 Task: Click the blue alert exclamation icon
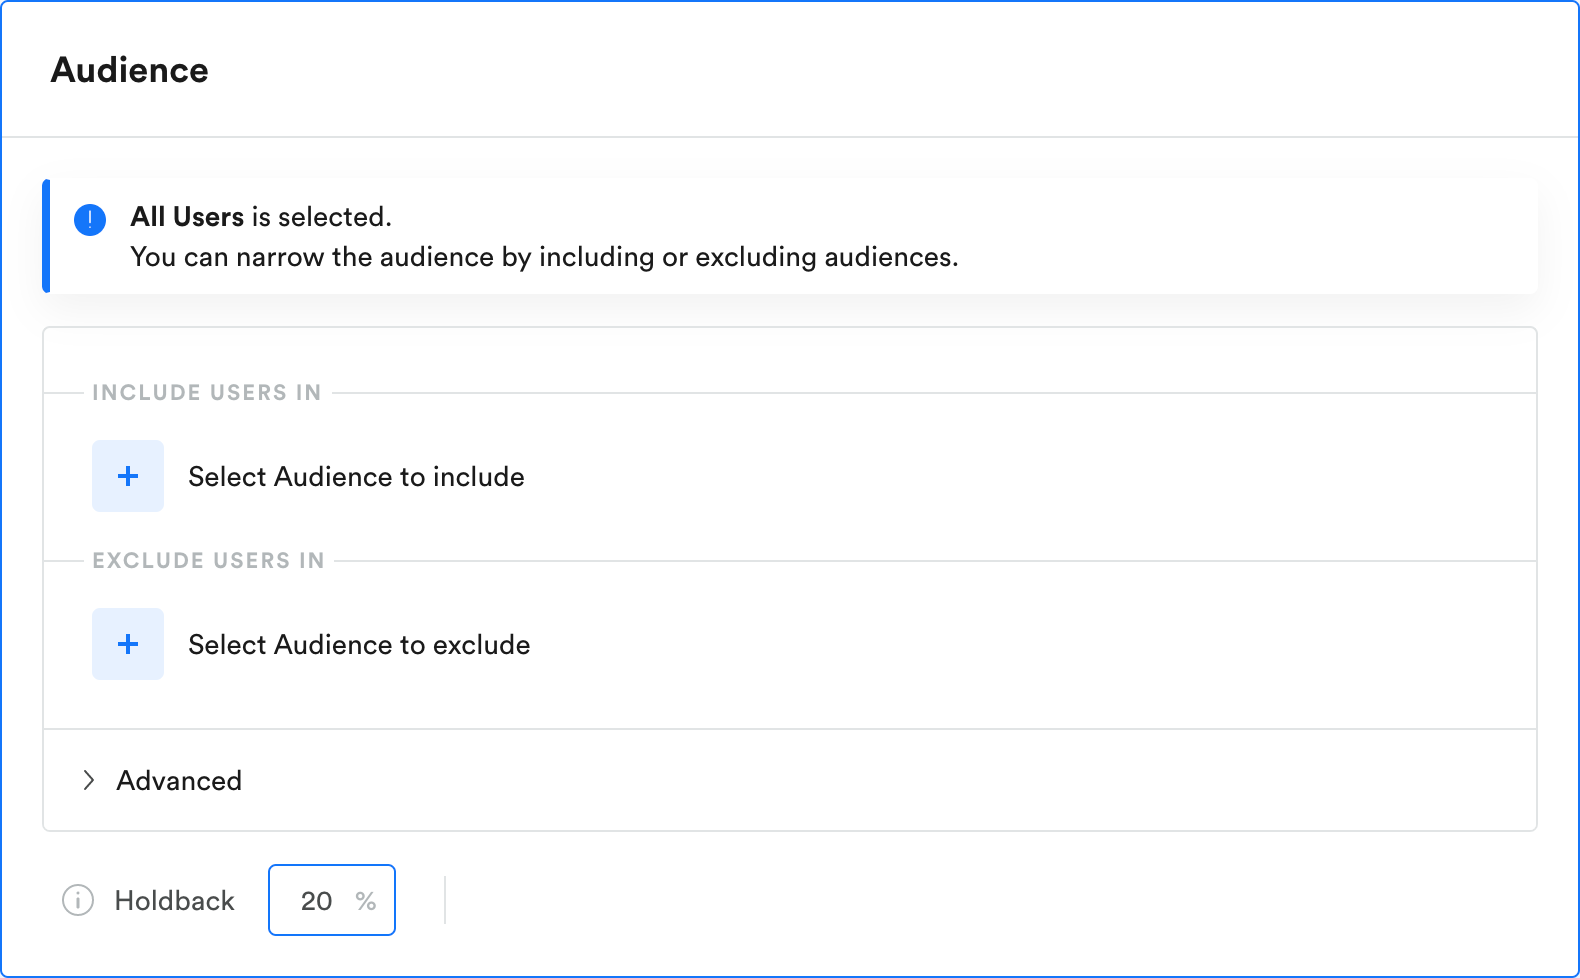90,220
